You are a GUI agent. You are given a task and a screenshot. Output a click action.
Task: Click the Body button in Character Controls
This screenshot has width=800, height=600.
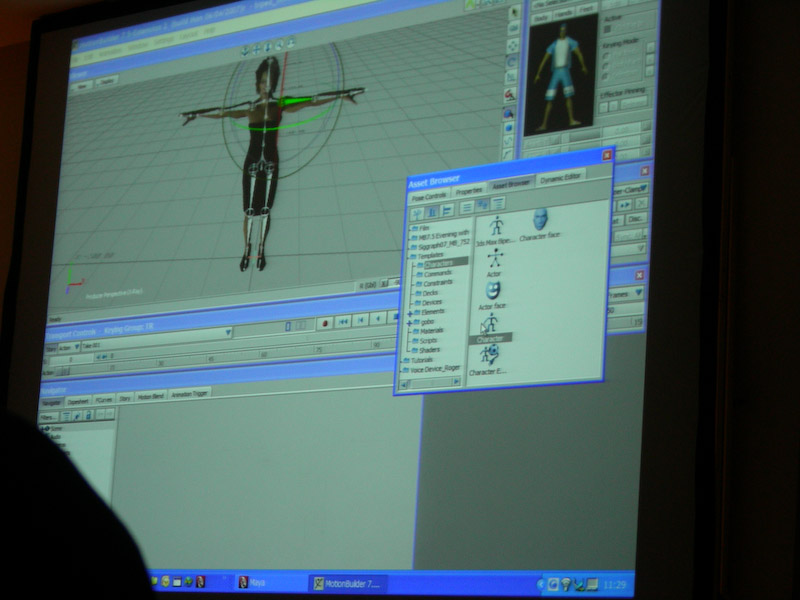(x=541, y=18)
